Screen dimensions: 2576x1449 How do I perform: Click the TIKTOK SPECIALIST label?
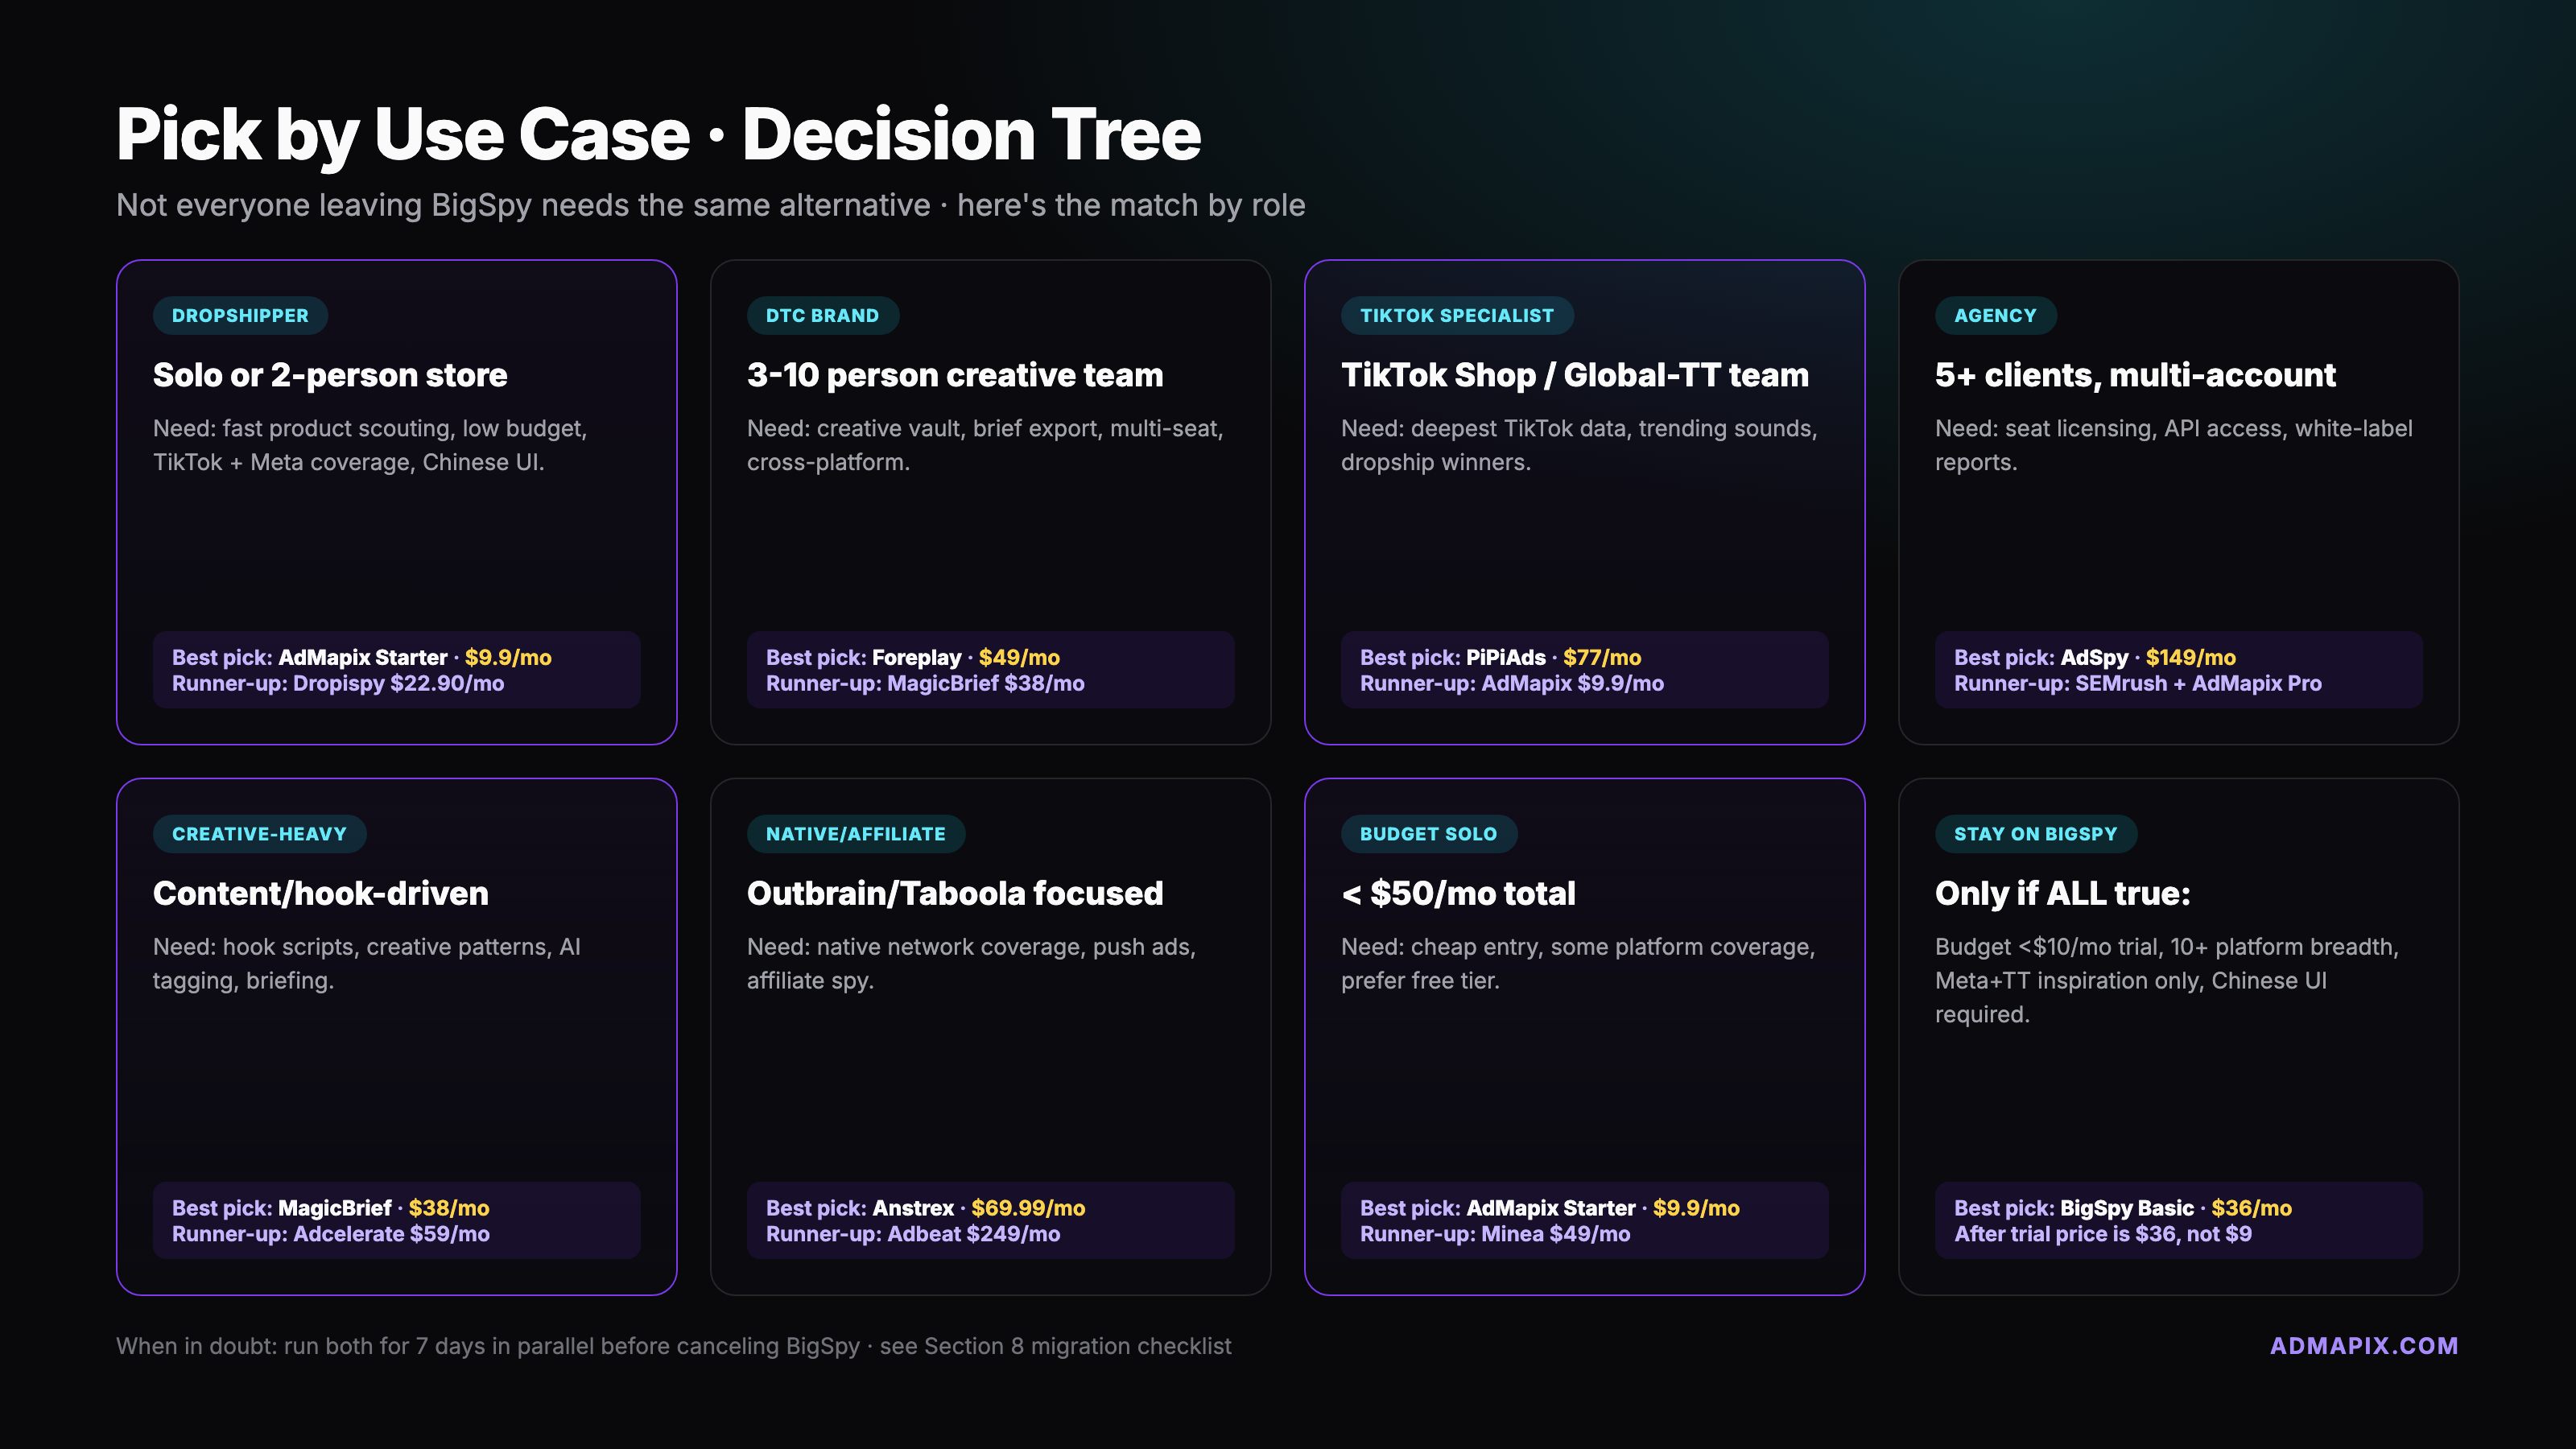click(x=1456, y=316)
